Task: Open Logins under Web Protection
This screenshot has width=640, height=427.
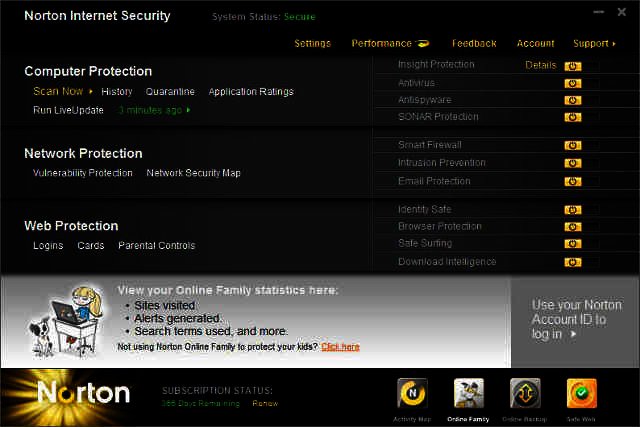Action: [48, 246]
